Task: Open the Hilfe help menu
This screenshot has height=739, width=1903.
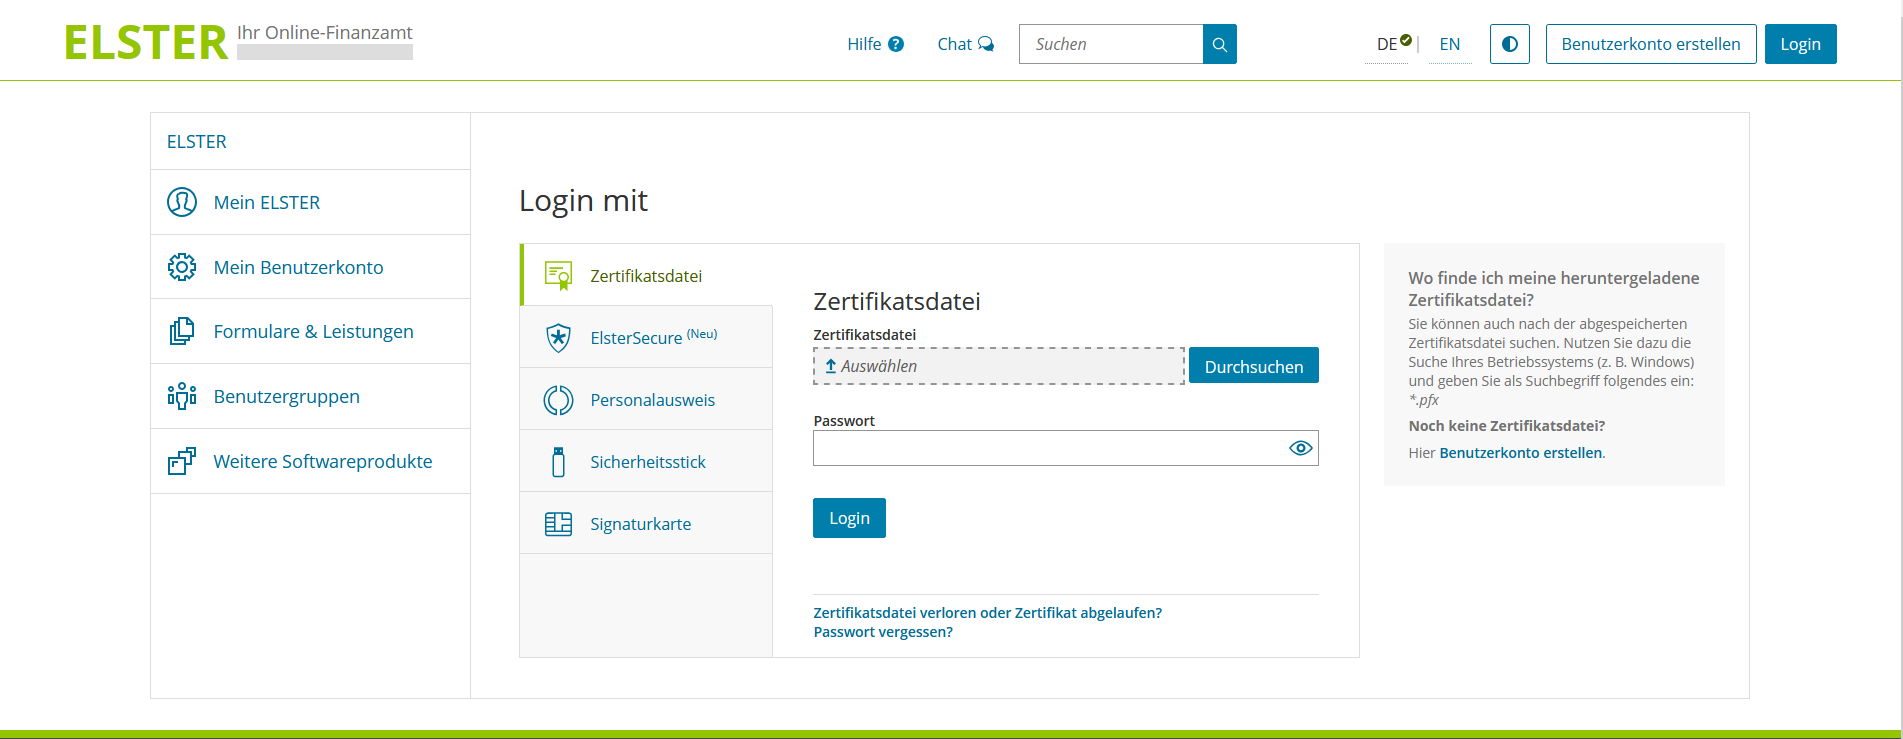Action: [875, 44]
